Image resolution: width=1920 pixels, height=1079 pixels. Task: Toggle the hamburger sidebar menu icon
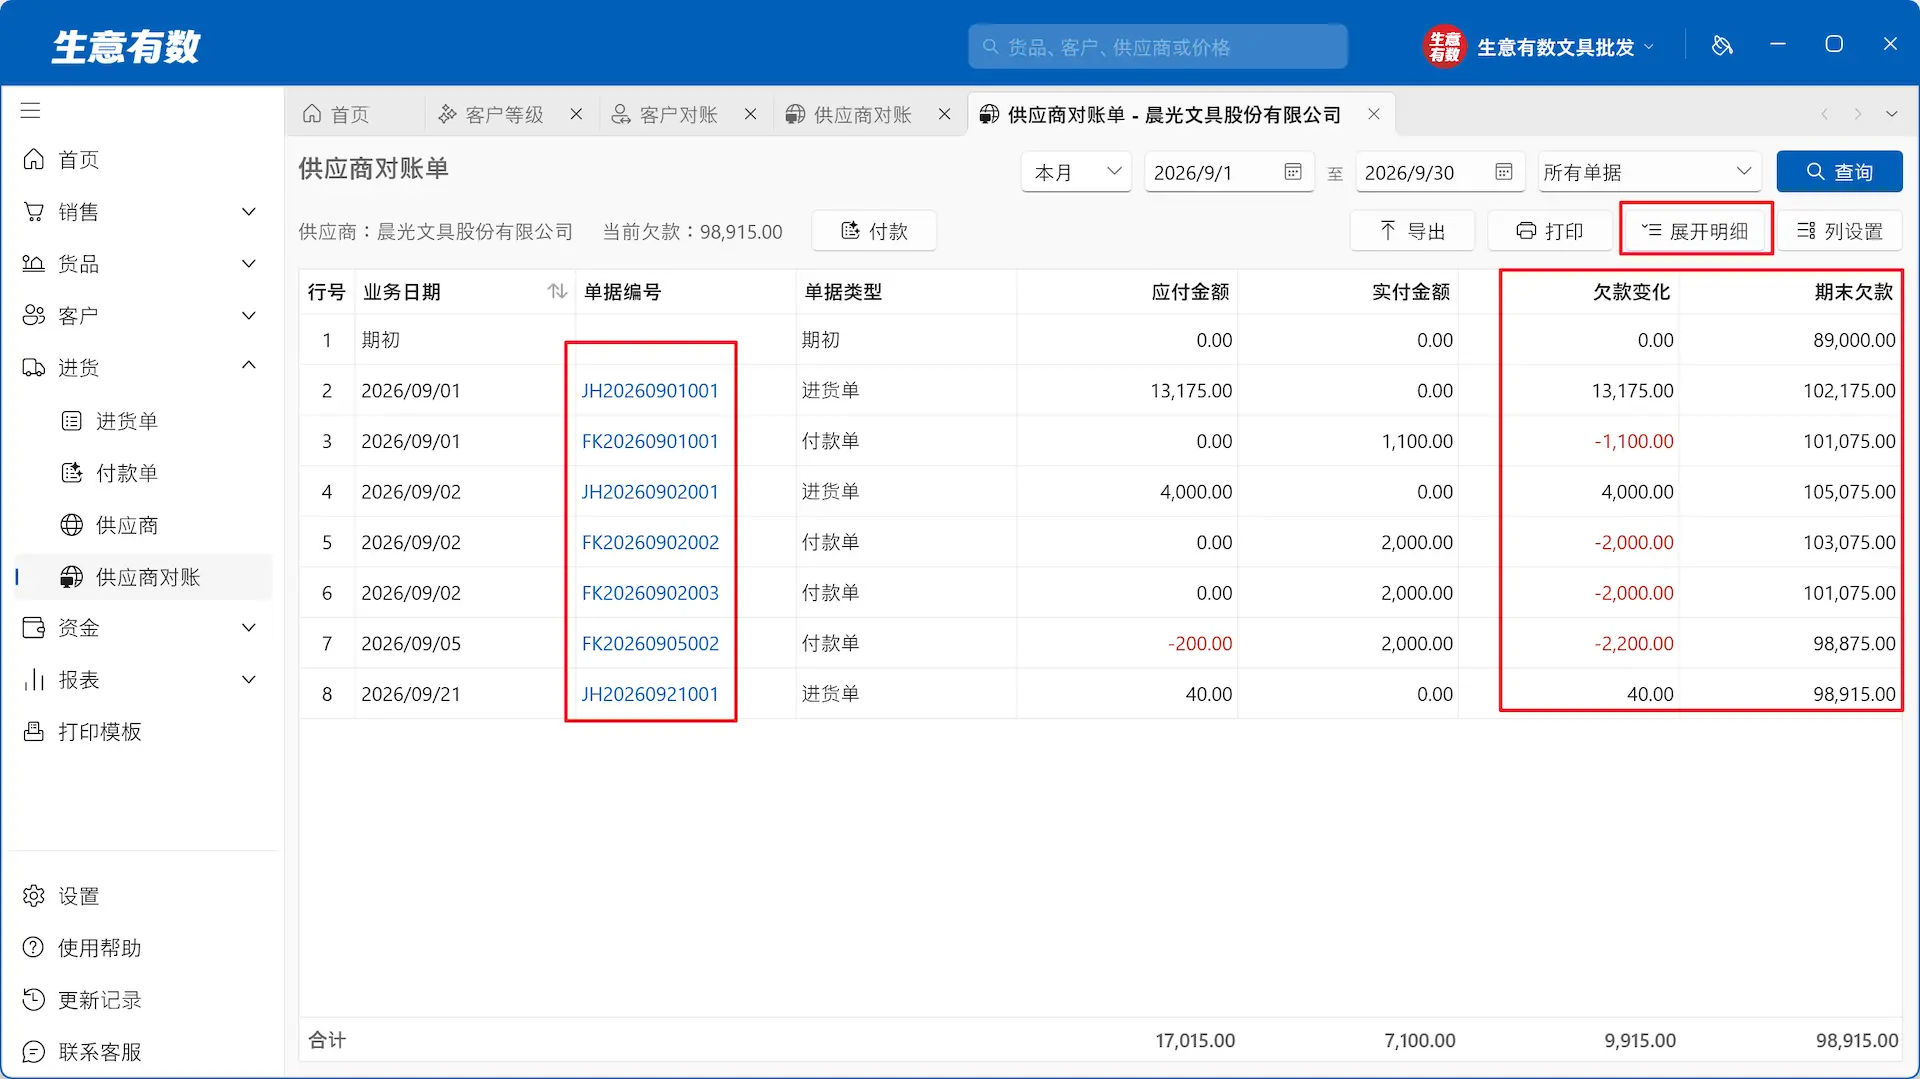[31, 111]
